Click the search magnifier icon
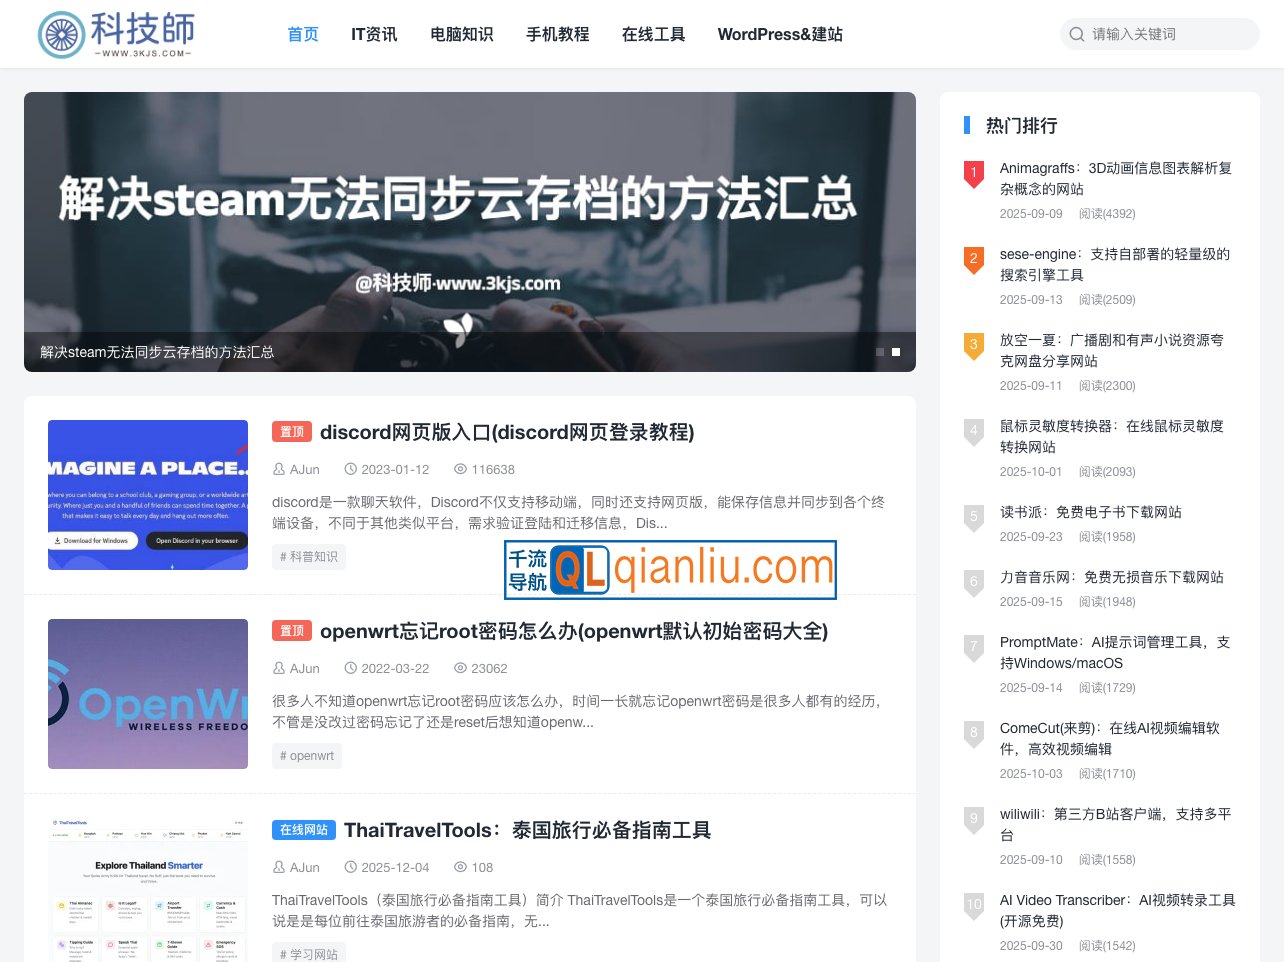This screenshot has height=962, width=1284. pyautogui.click(x=1076, y=33)
